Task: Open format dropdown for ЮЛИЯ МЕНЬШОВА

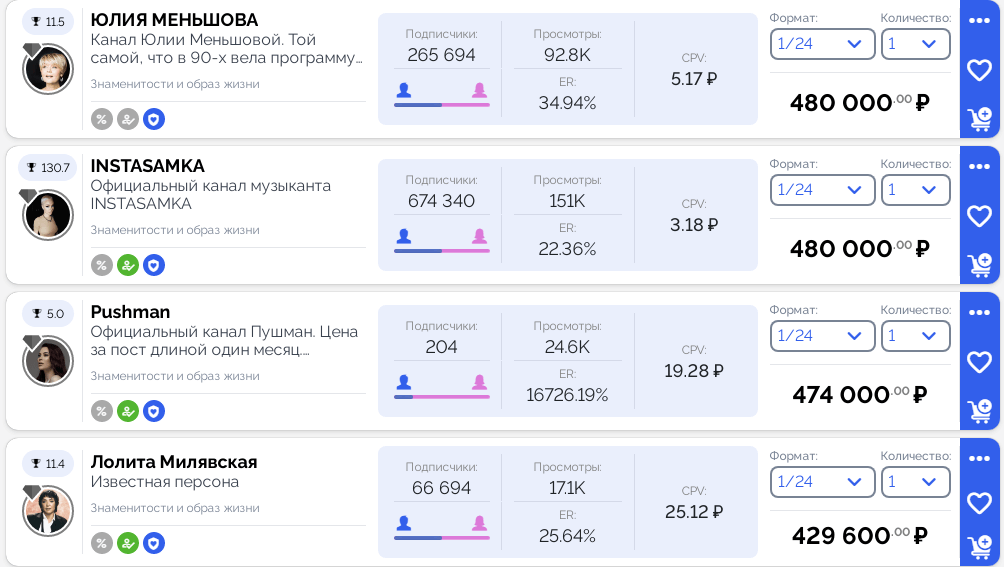Action: click(822, 44)
